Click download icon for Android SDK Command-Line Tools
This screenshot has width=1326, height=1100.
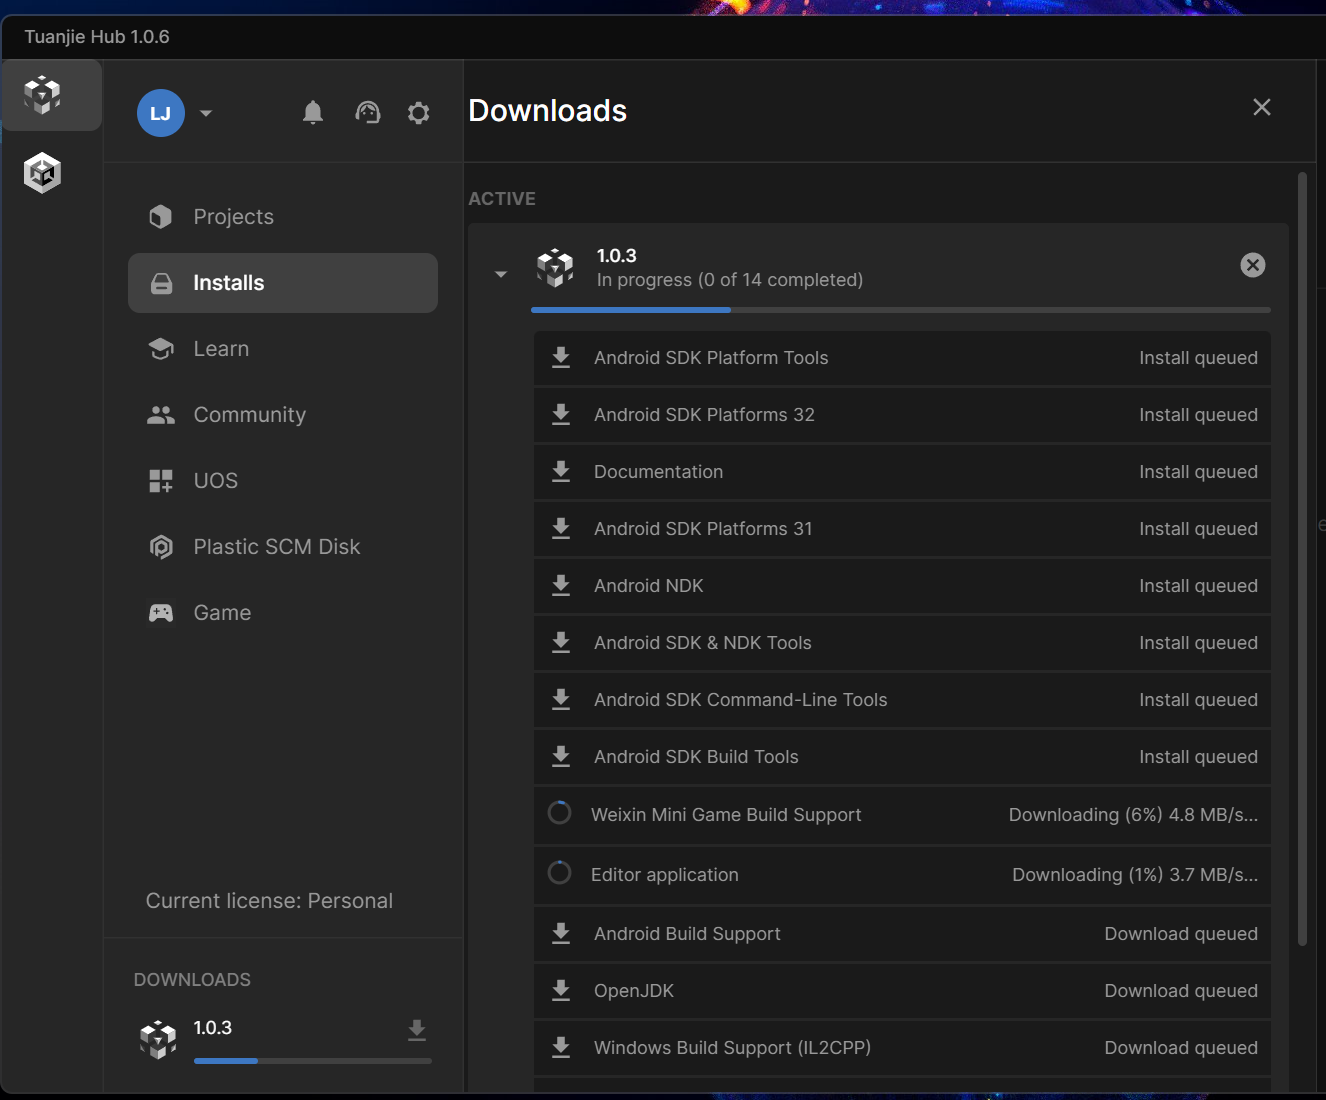tap(561, 700)
